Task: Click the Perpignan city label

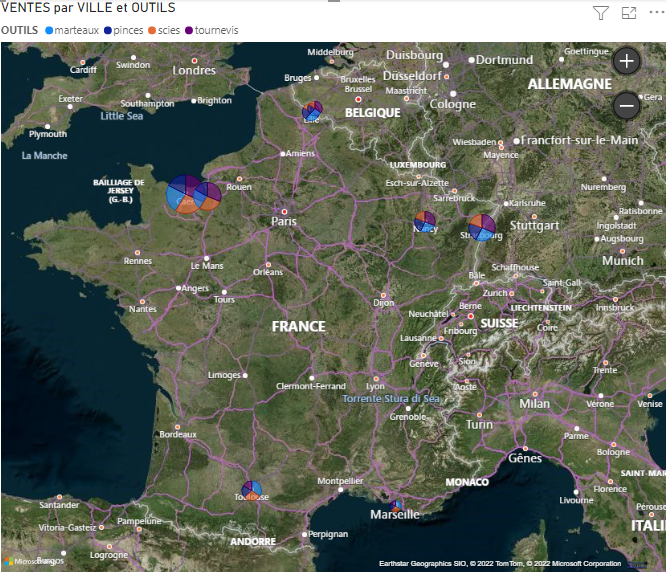Action: (x=328, y=534)
